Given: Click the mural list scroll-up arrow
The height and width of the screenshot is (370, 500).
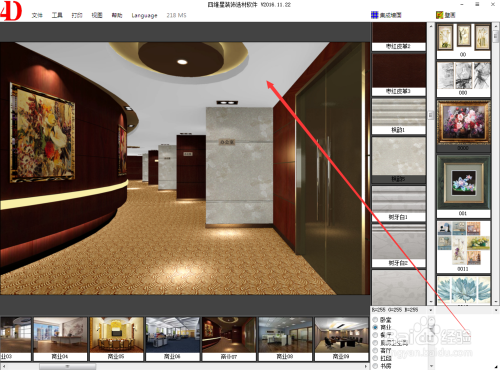Looking at the screenshot, I should [496, 26].
